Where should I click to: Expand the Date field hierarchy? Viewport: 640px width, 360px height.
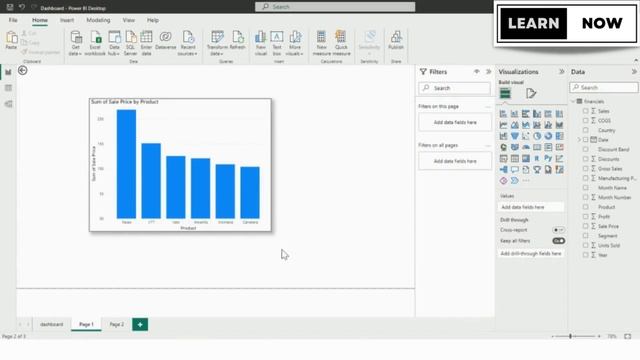579,140
